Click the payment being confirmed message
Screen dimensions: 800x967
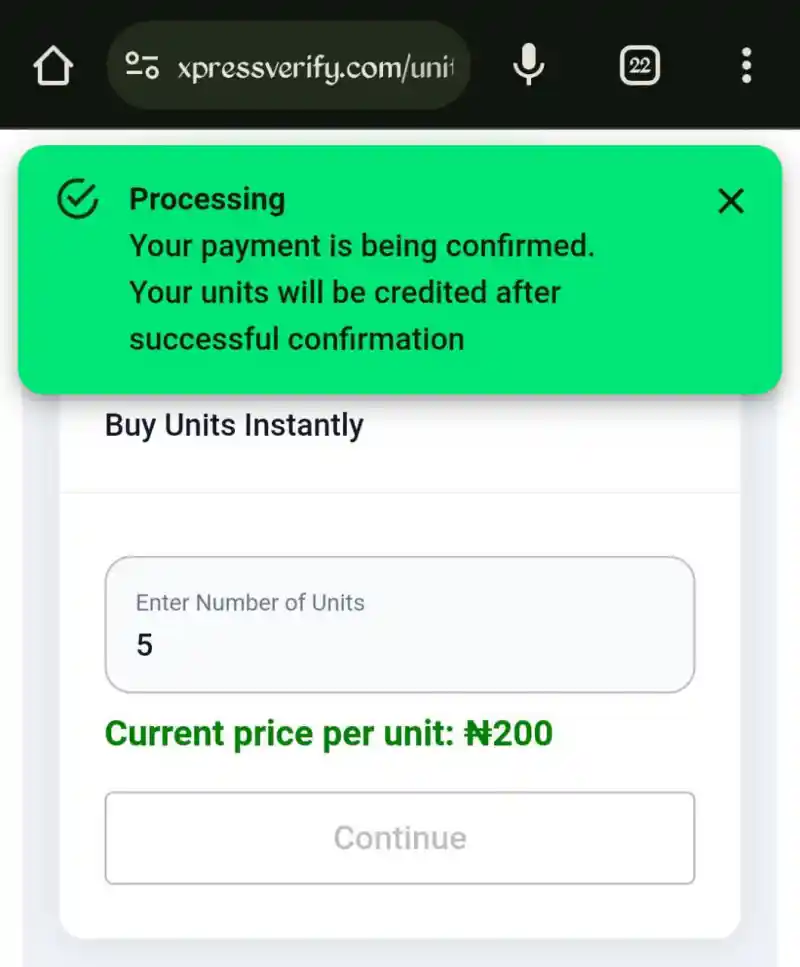(361, 246)
